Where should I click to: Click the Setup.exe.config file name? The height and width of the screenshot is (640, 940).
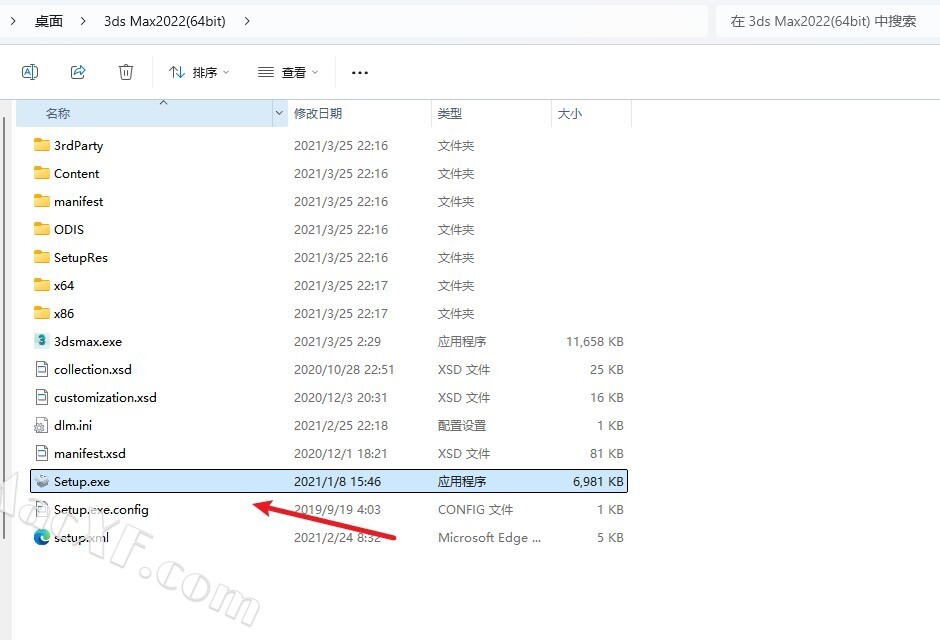pos(101,510)
